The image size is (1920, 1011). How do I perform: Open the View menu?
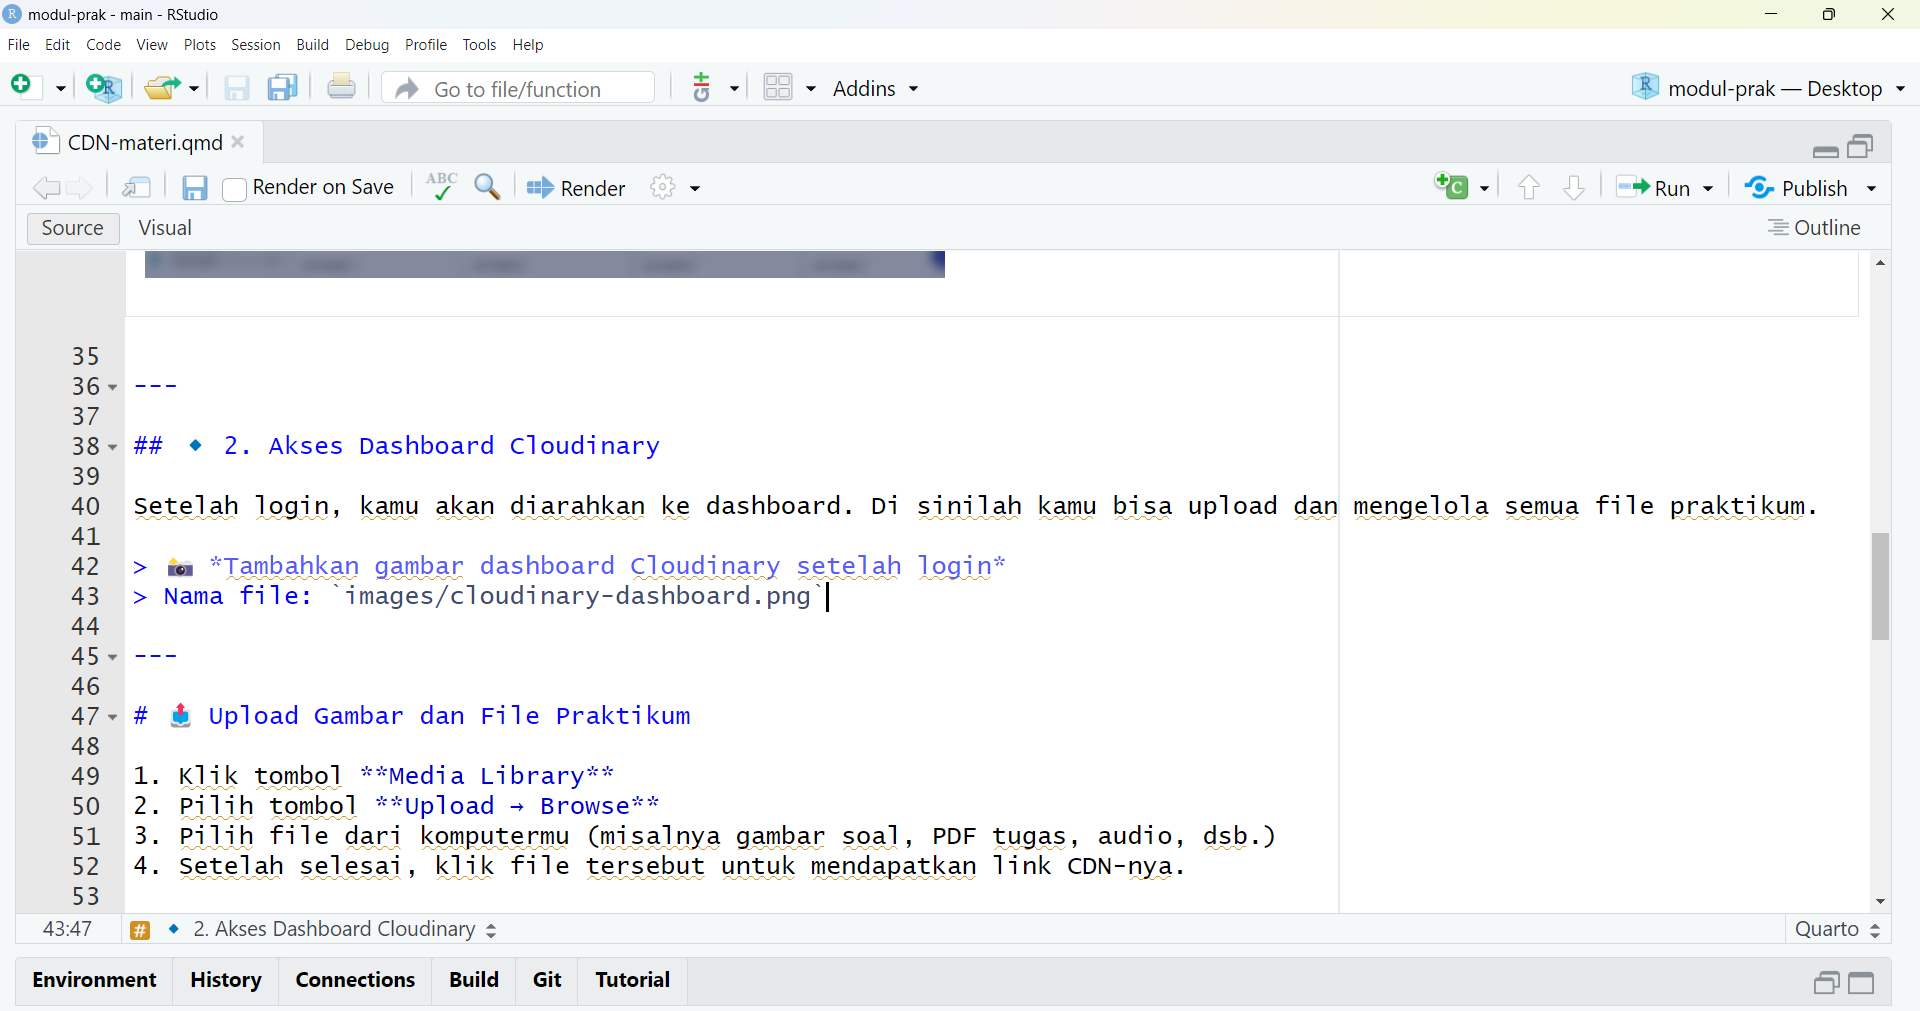click(x=152, y=45)
